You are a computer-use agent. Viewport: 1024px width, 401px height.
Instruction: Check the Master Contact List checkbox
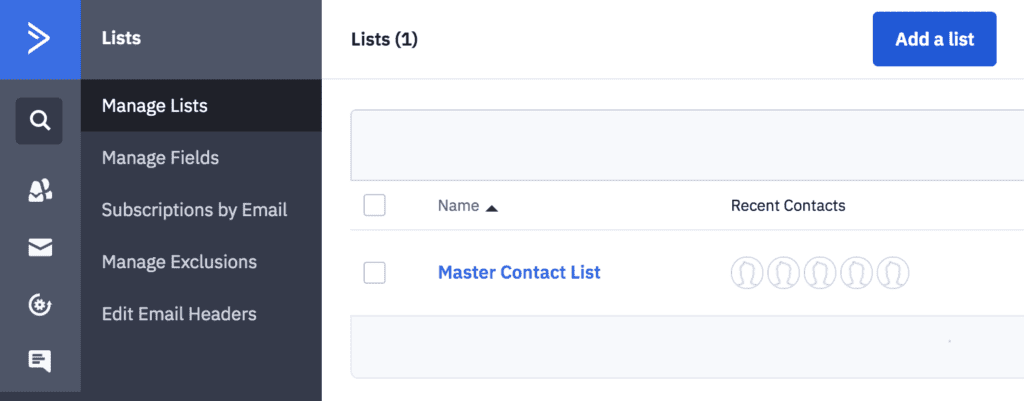pos(374,272)
